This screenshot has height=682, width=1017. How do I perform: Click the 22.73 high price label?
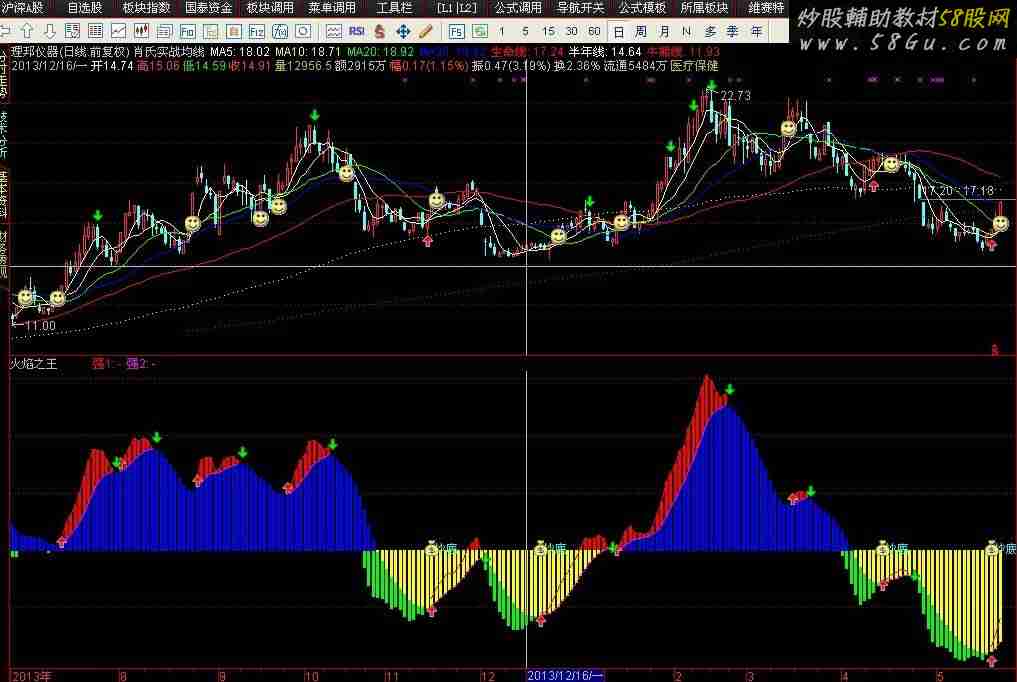[x=736, y=95]
